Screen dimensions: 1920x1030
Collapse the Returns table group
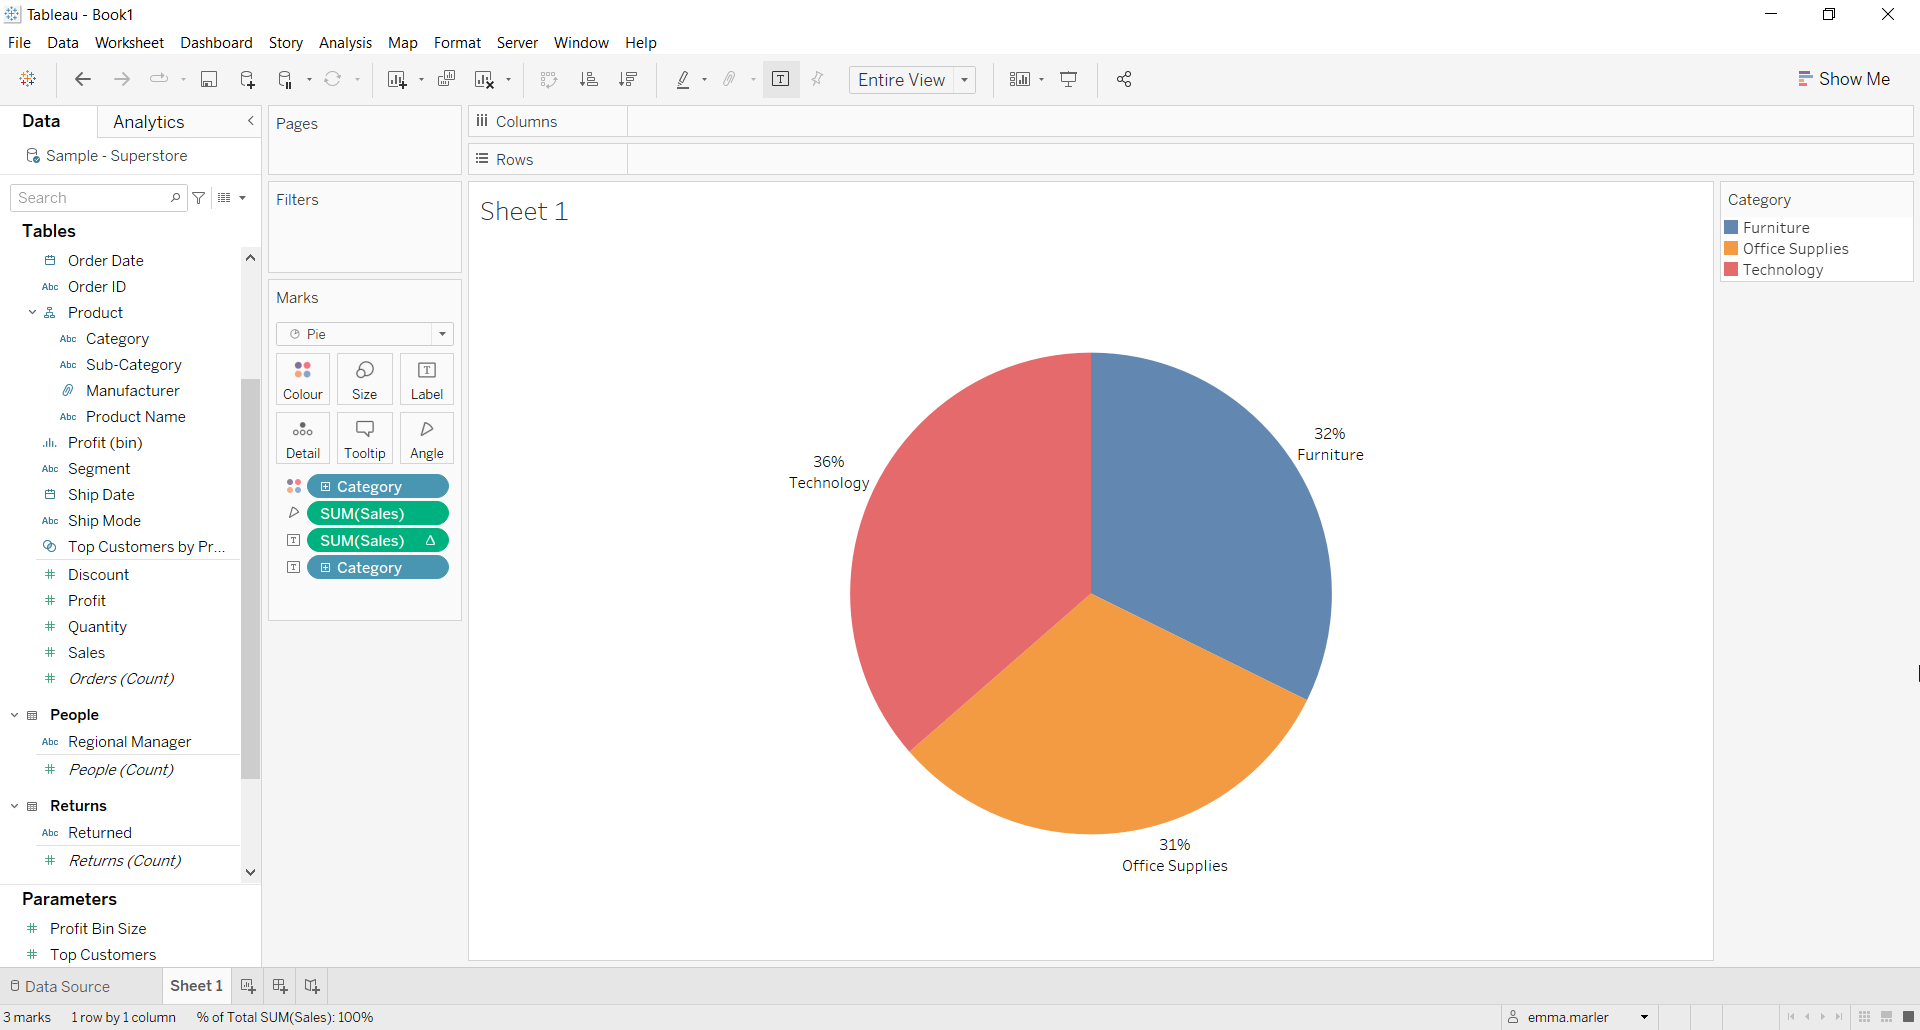(x=14, y=805)
